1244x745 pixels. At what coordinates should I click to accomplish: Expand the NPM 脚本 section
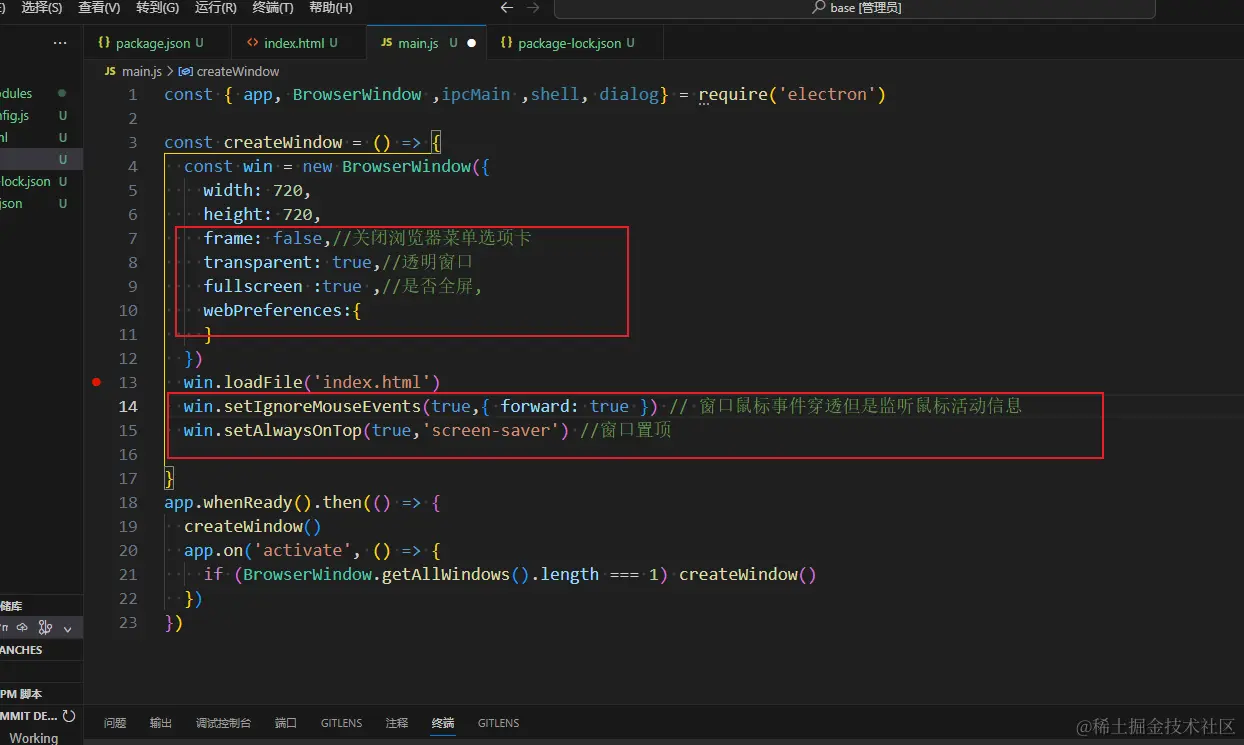[x=41, y=694]
